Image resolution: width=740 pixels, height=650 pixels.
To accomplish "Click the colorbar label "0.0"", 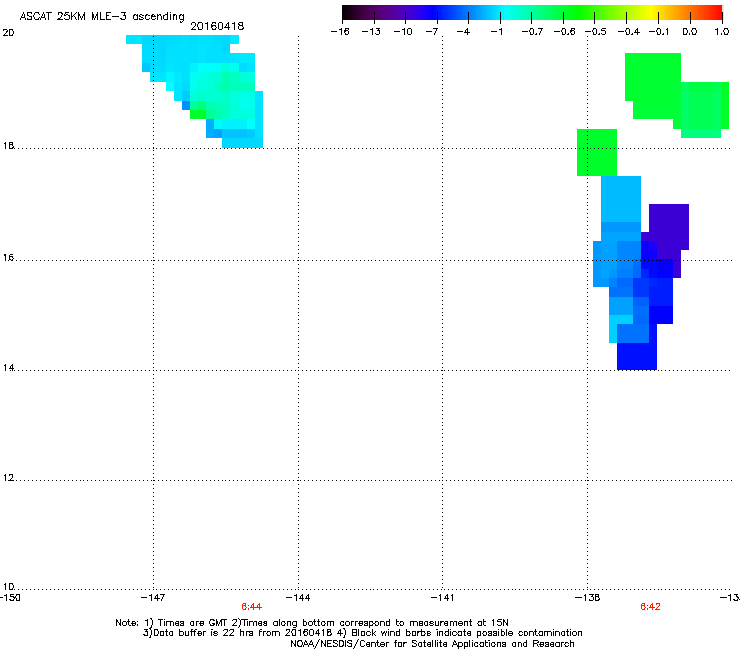I will [x=690, y=32].
